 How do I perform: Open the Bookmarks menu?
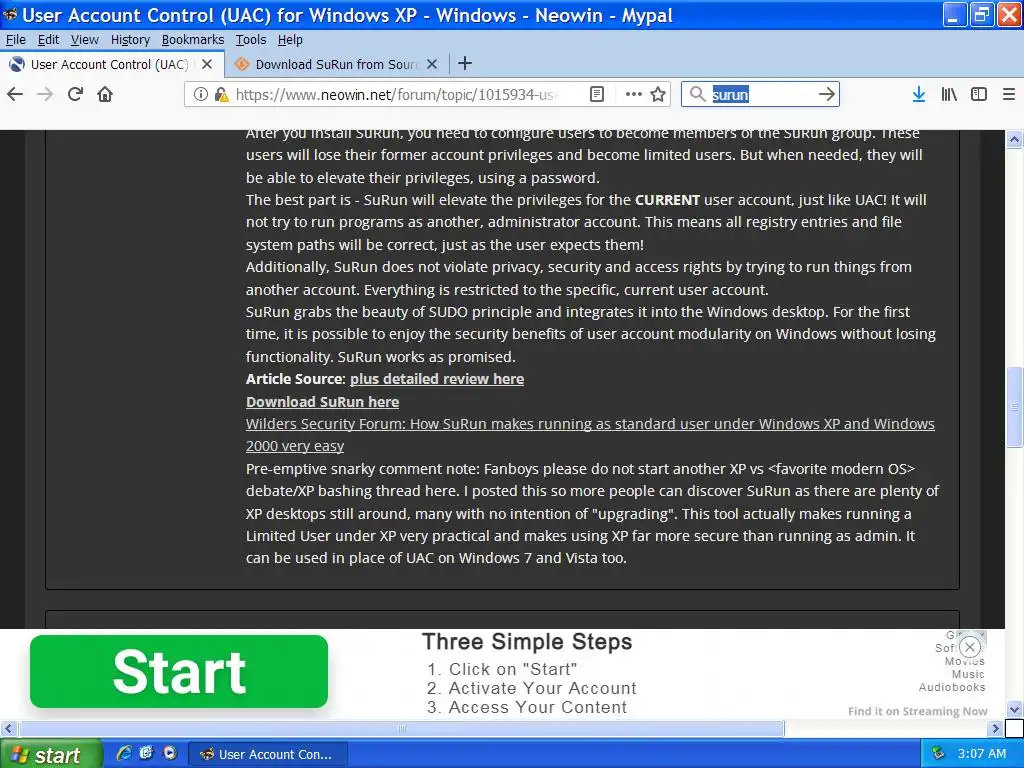point(193,40)
